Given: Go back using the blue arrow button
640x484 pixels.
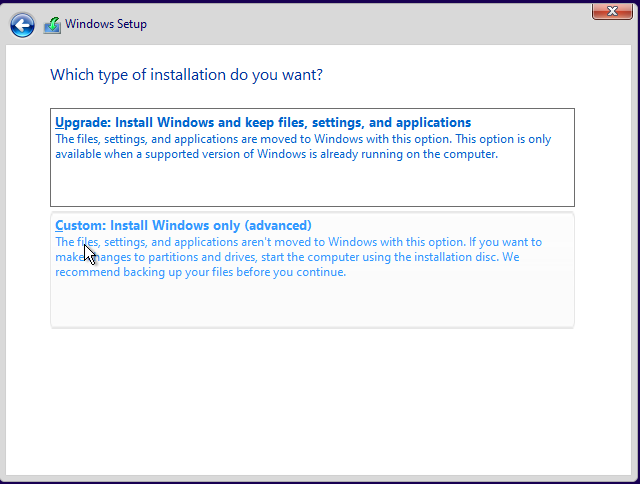Looking at the screenshot, I should click(22, 25).
